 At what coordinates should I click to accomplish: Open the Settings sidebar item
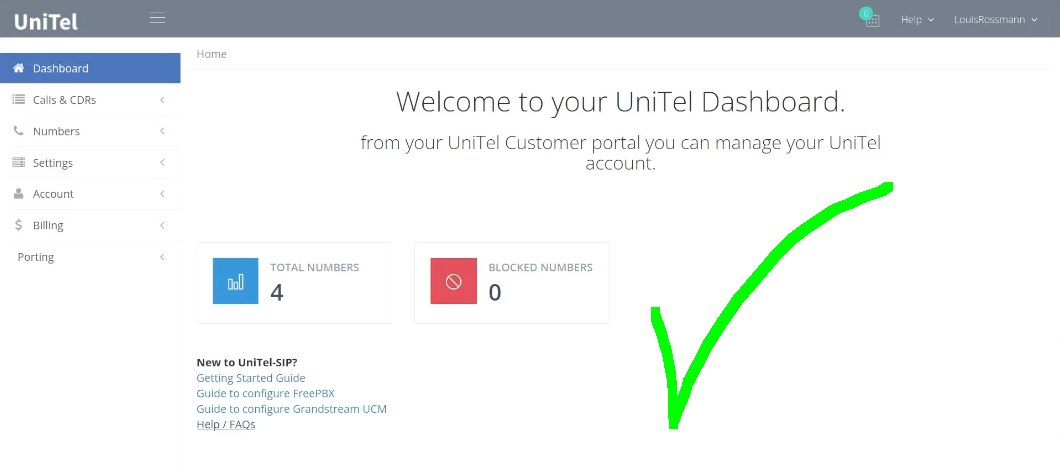(90, 163)
